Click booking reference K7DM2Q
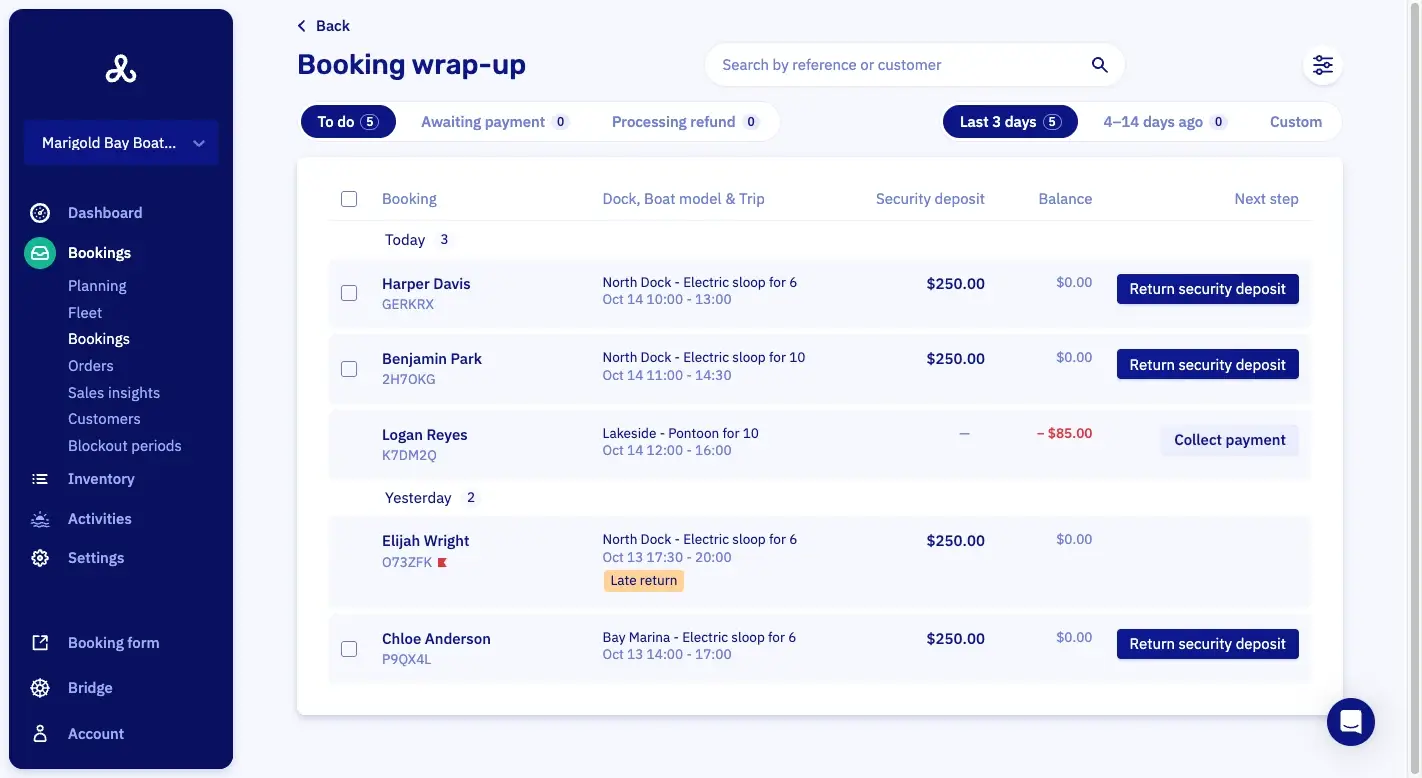This screenshot has width=1422, height=778. click(409, 456)
